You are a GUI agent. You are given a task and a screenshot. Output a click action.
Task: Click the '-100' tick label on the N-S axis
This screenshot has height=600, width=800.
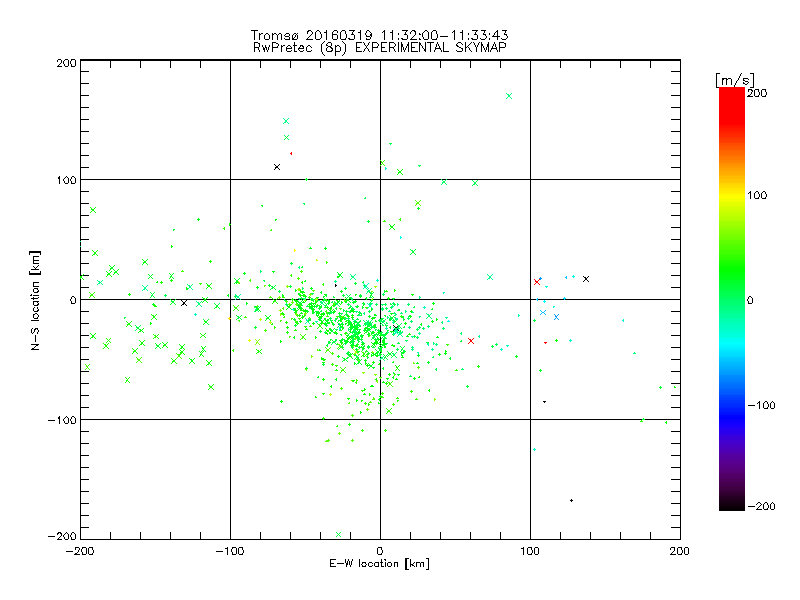[62, 420]
